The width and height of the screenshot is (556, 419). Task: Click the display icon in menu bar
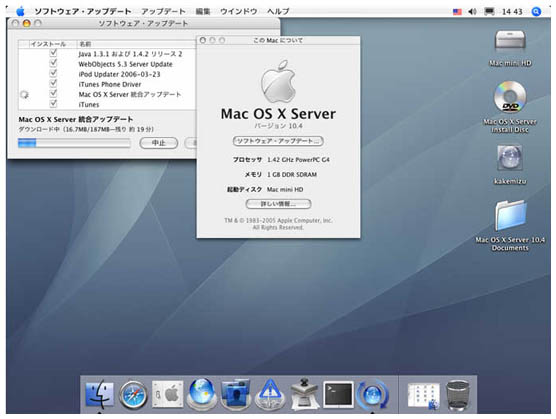(489, 12)
